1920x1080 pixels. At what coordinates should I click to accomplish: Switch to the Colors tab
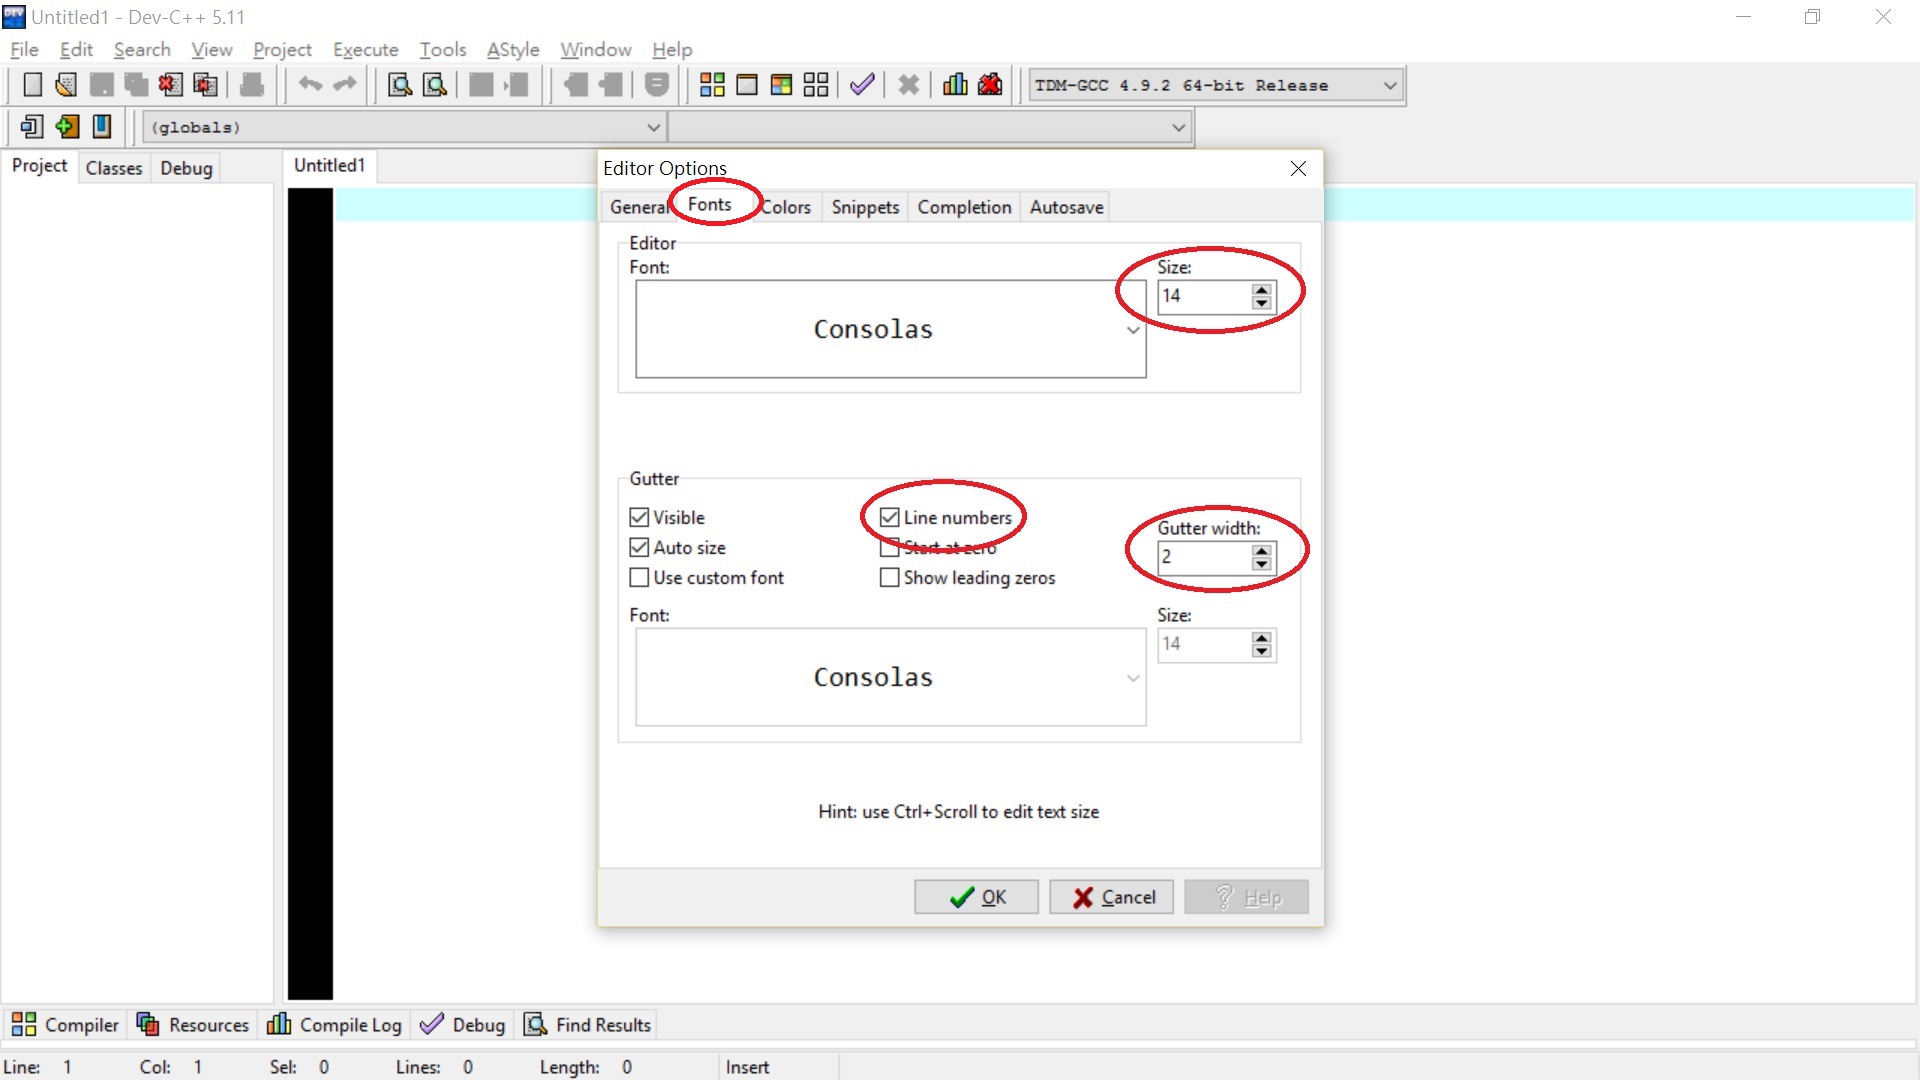[x=786, y=207]
